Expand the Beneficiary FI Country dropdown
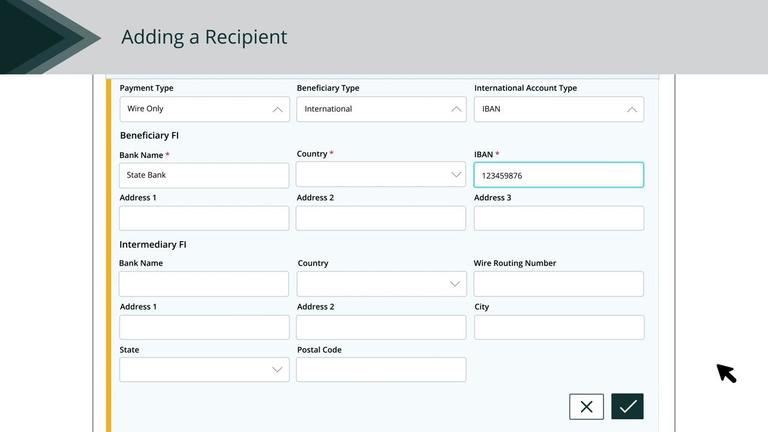This screenshot has height=432, width=768. 381,175
